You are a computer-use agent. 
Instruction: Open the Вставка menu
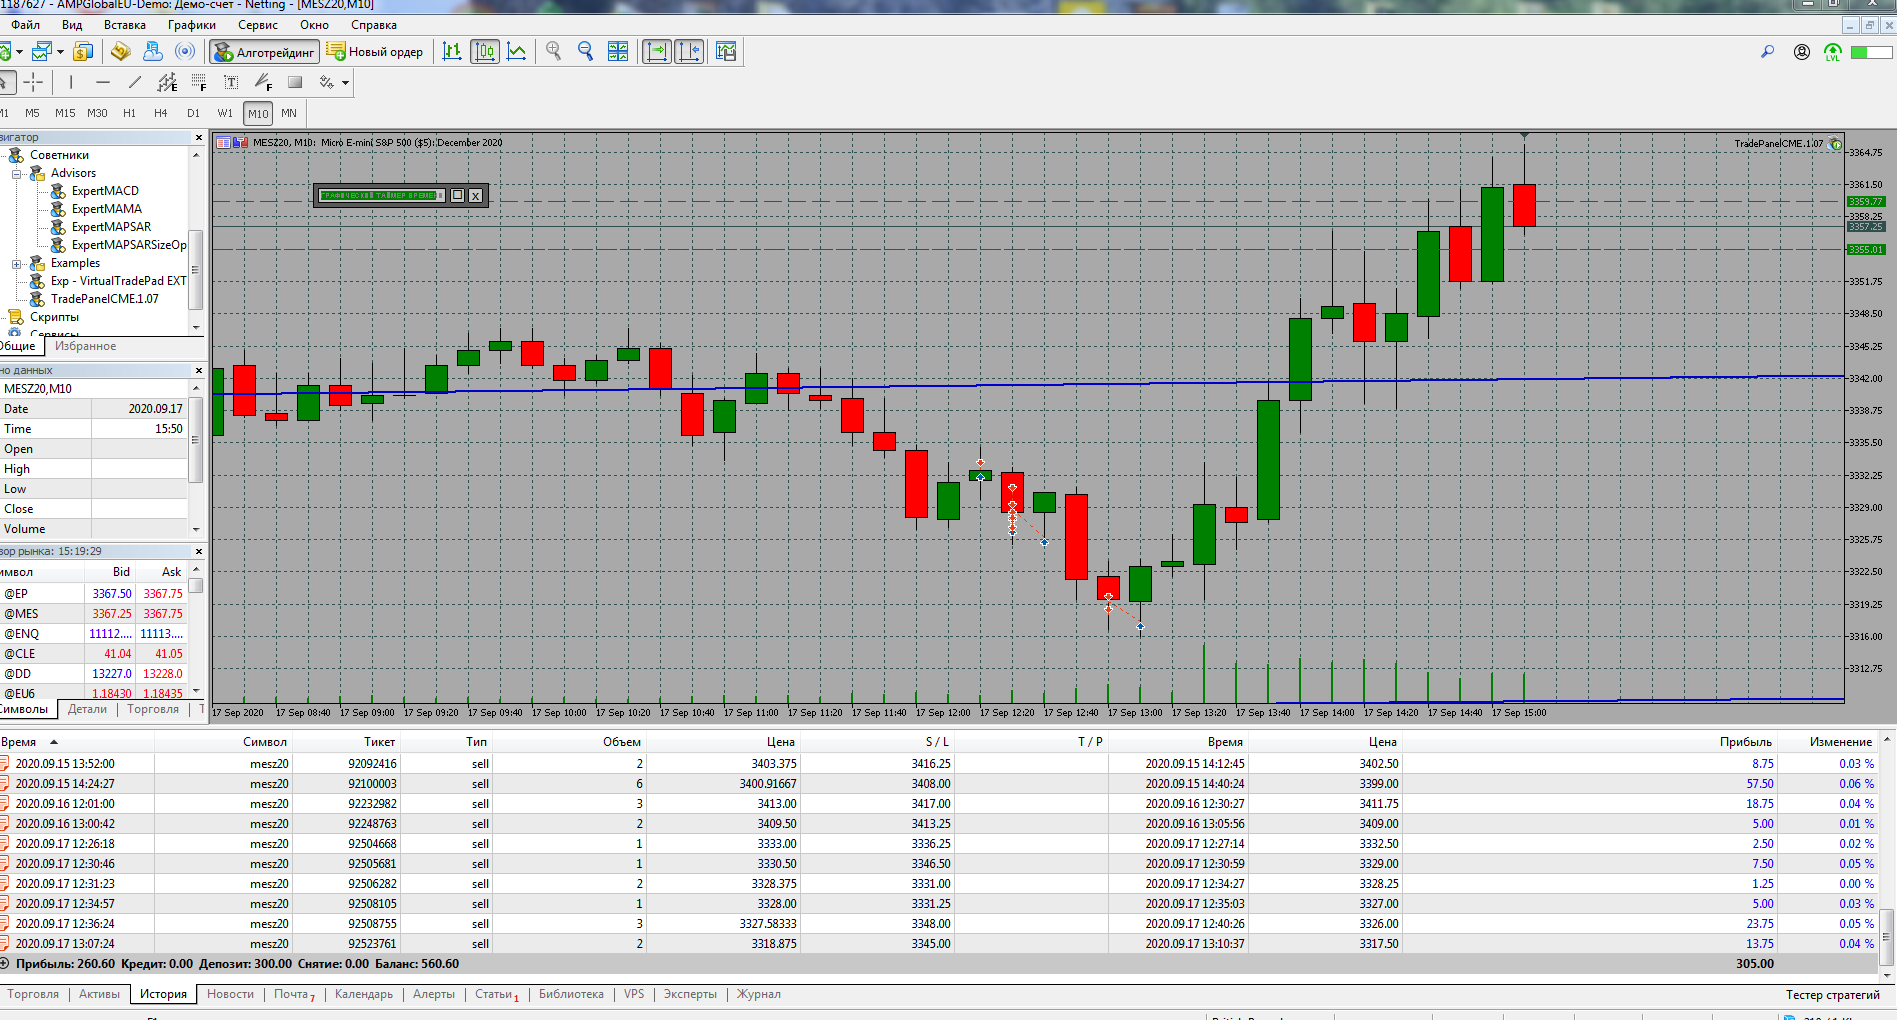125,25
